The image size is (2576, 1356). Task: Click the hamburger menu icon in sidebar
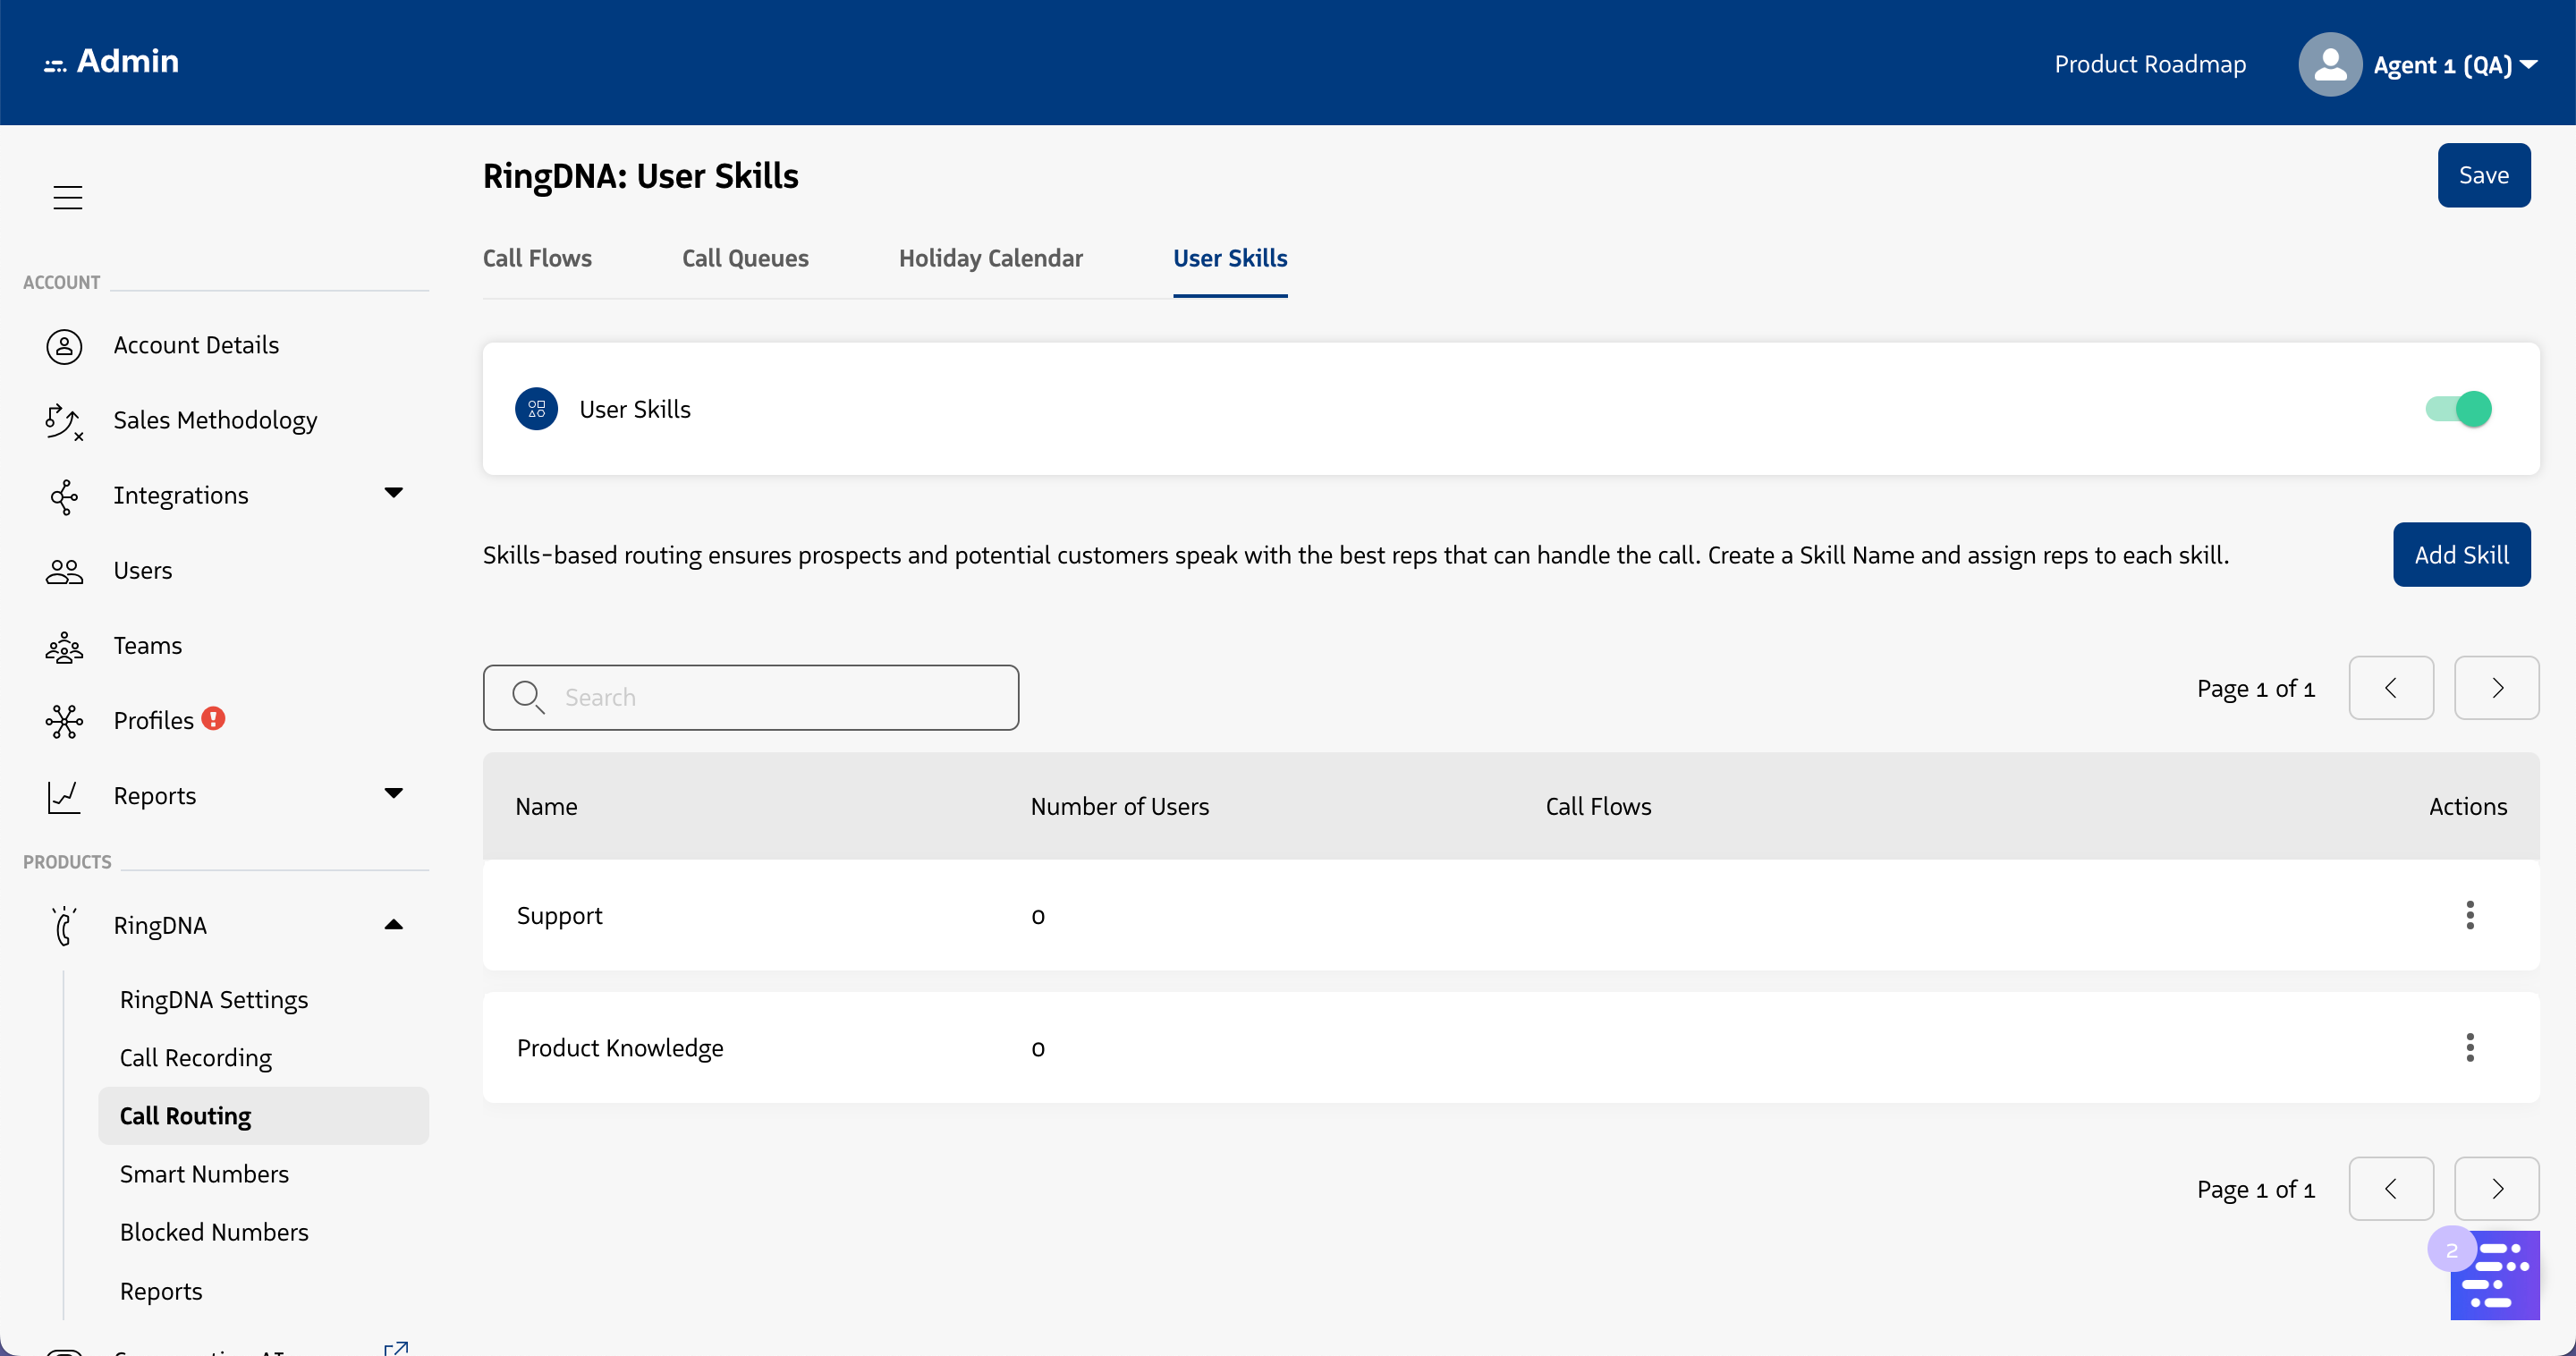tap(67, 197)
